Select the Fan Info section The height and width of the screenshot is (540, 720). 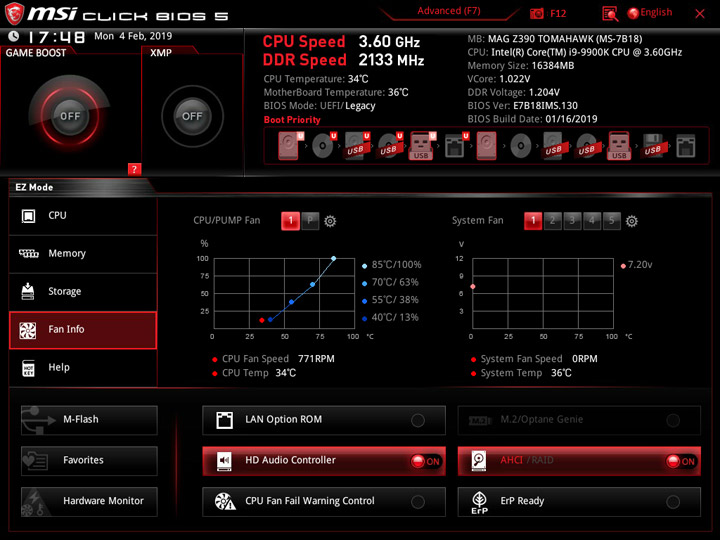point(83,330)
